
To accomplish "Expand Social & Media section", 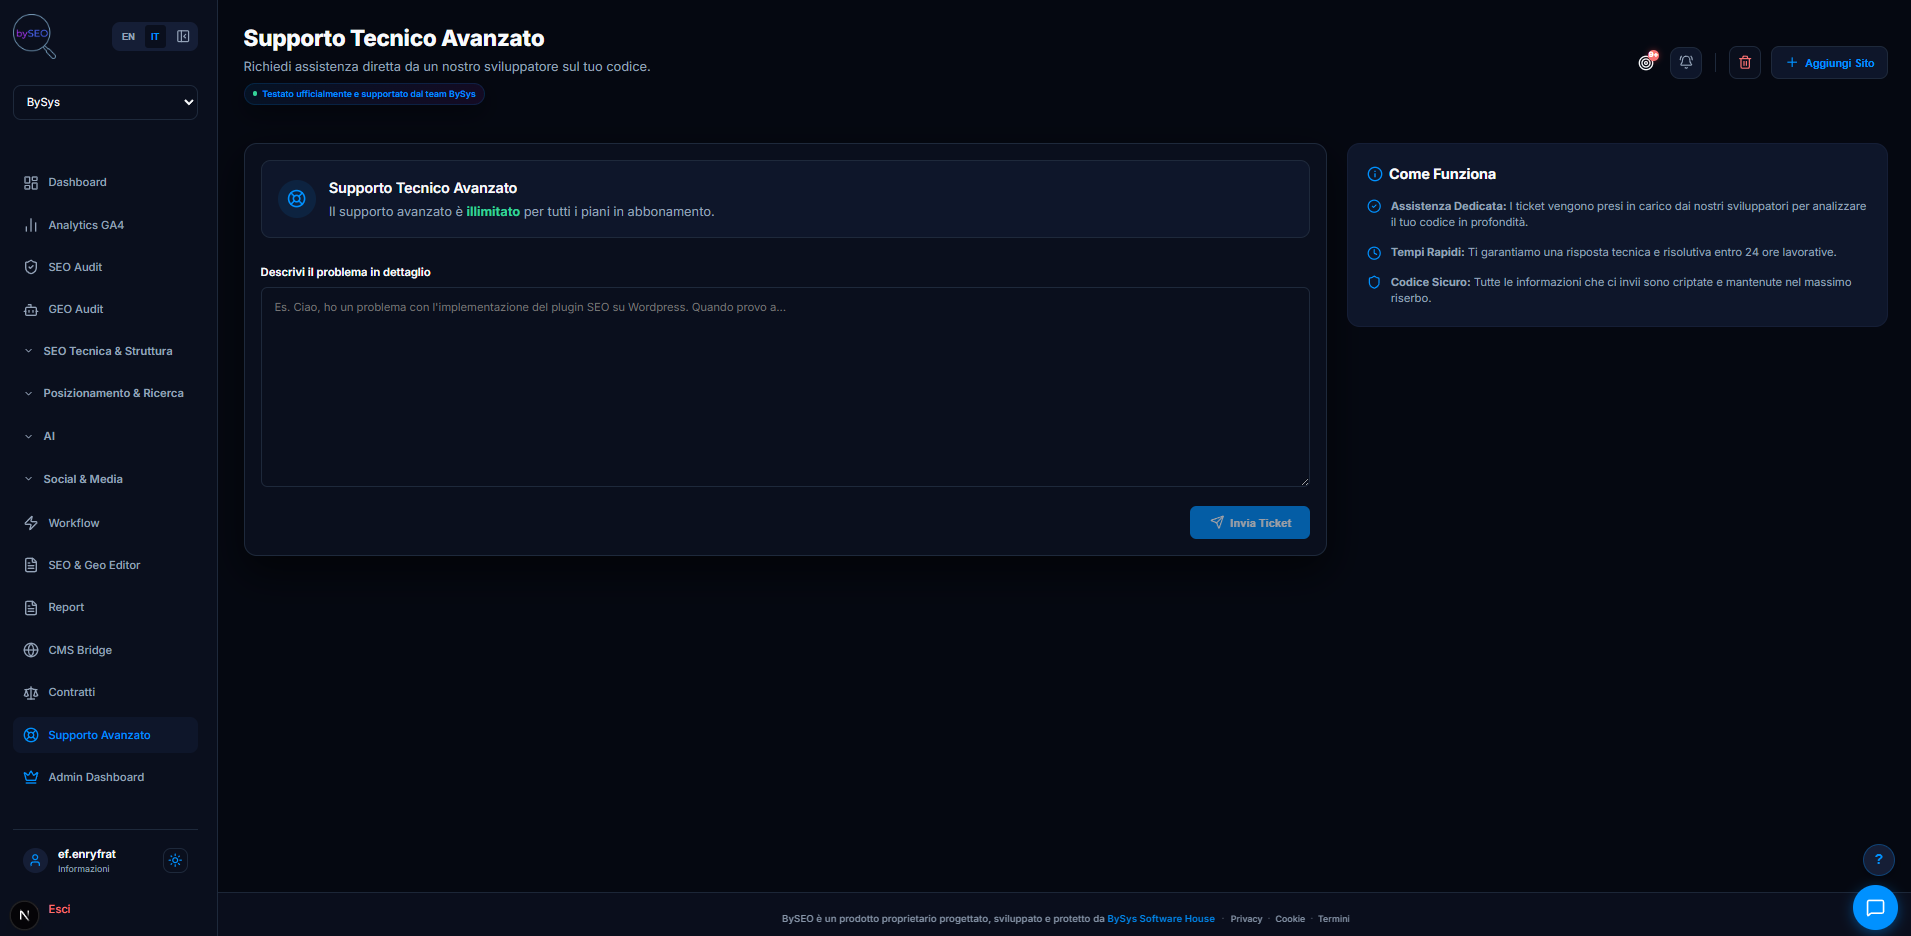I will pos(105,479).
